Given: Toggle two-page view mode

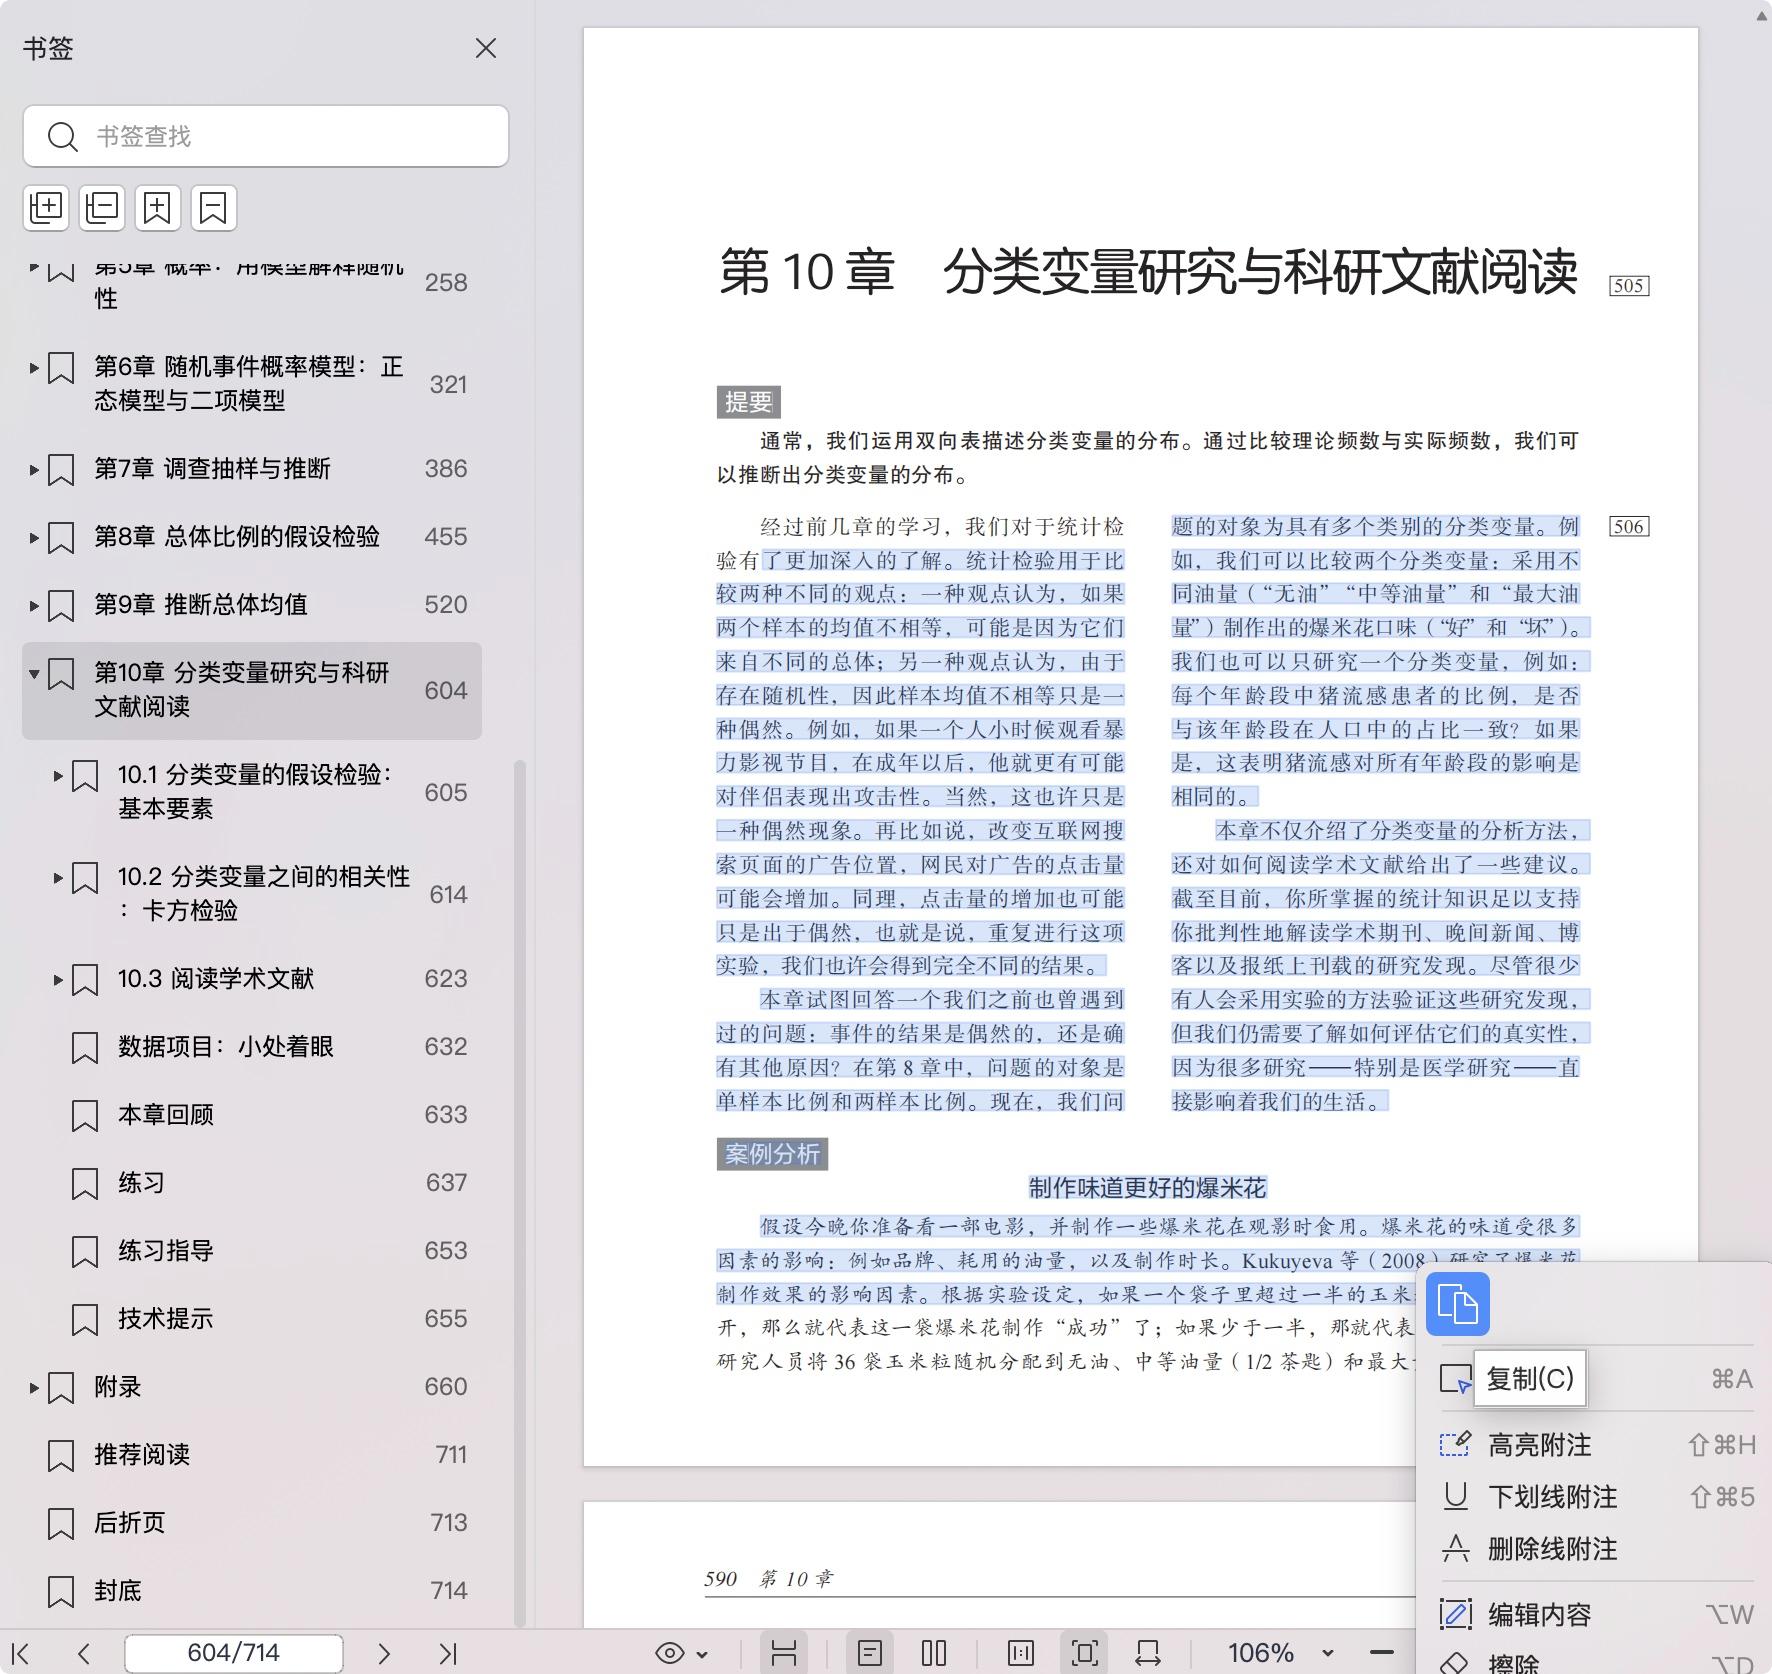Looking at the screenshot, I should [x=933, y=1653].
